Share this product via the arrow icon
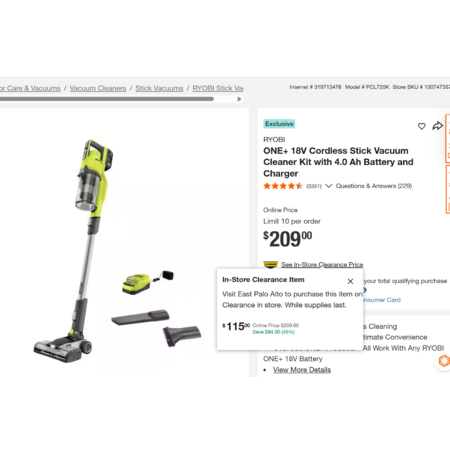The image size is (450, 450). coord(438,126)
